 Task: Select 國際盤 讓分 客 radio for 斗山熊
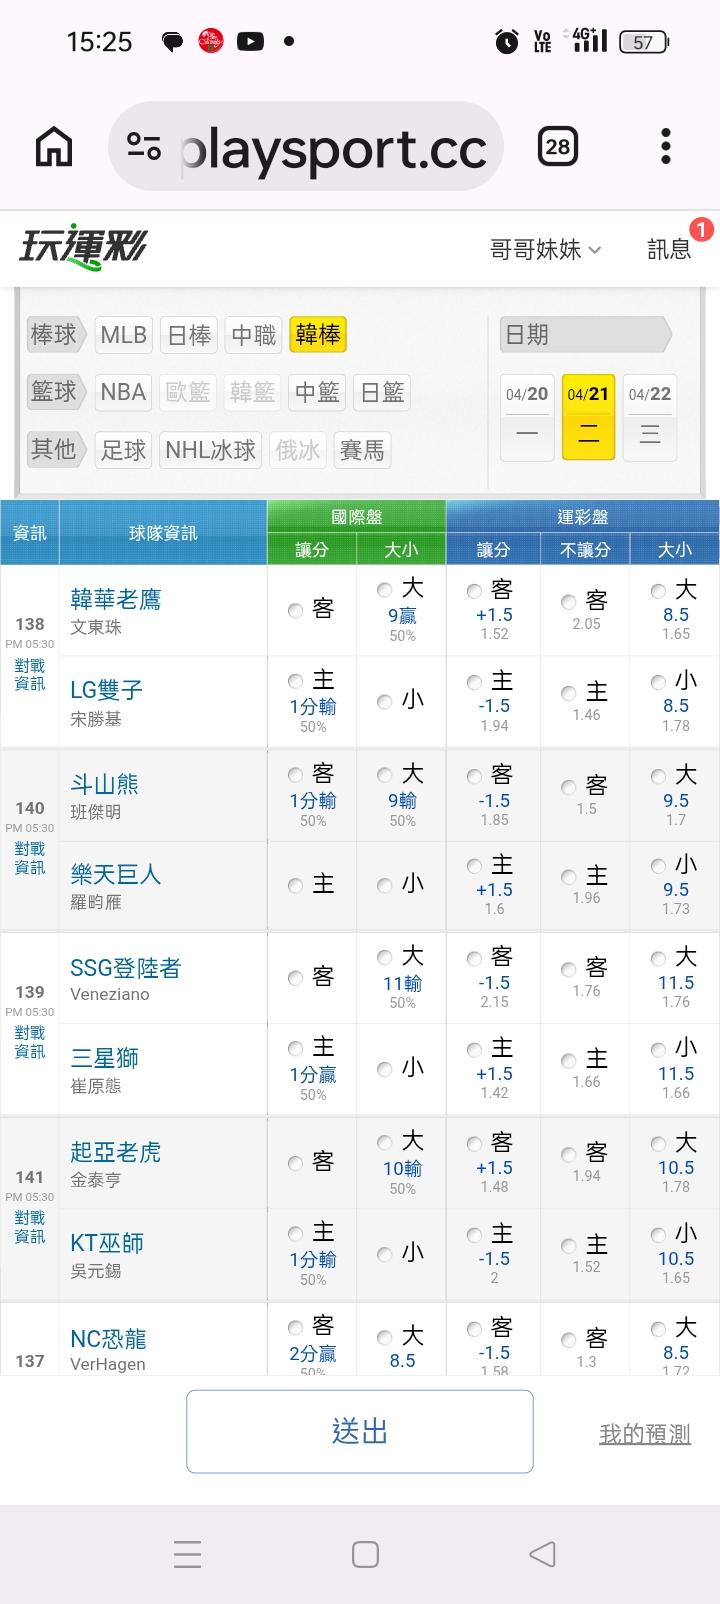click(x=295, y=774)
